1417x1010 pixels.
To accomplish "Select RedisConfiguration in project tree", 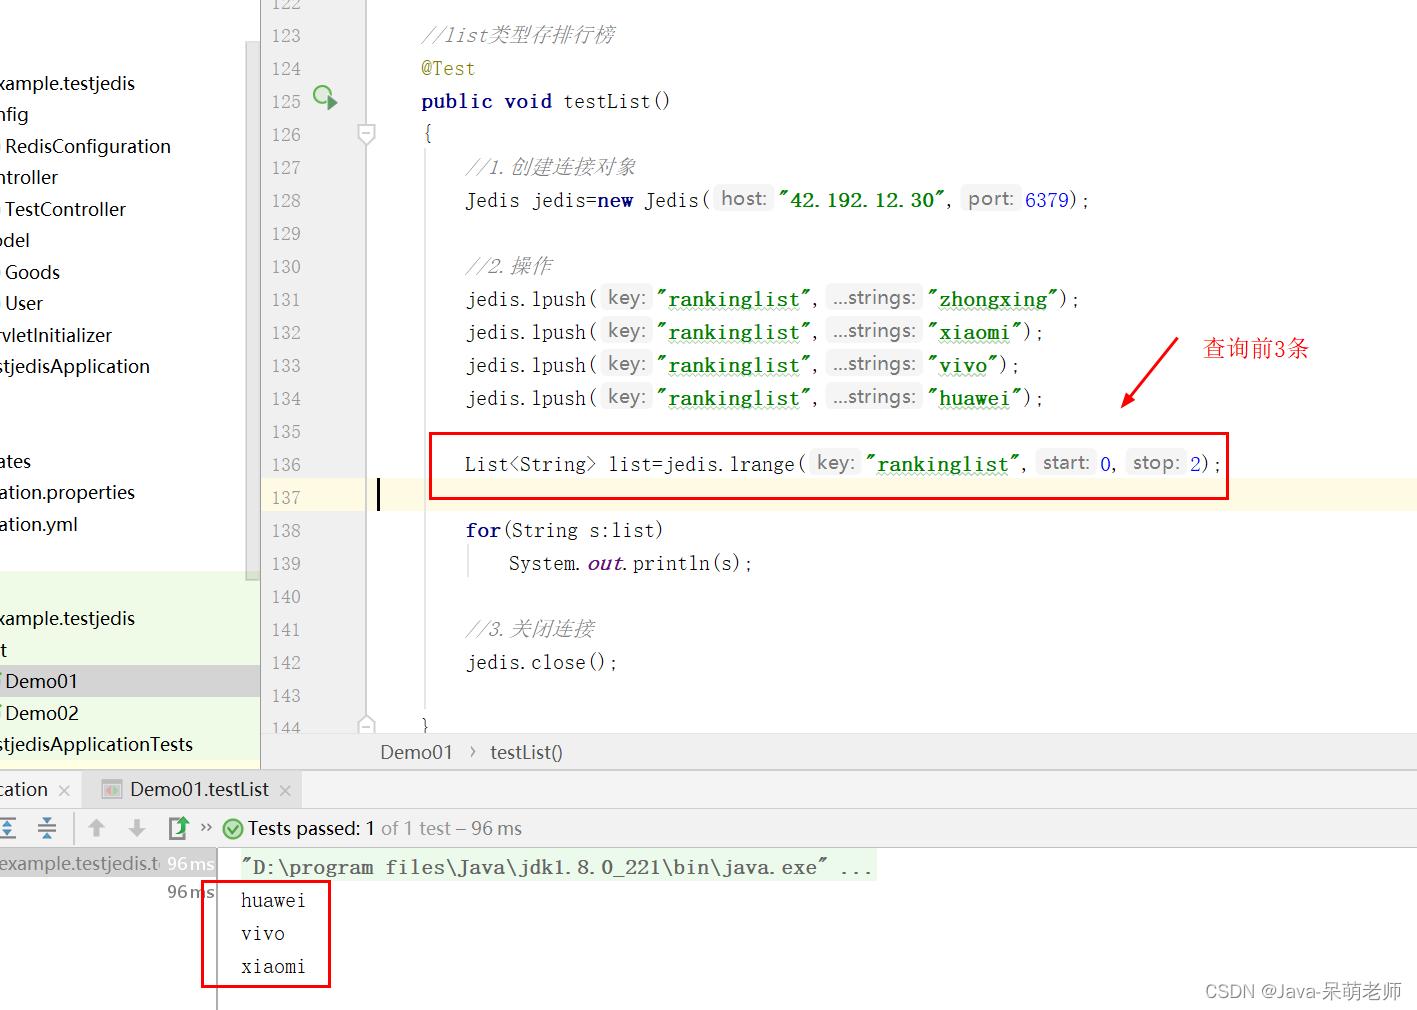I will click(x=88, y=146).
